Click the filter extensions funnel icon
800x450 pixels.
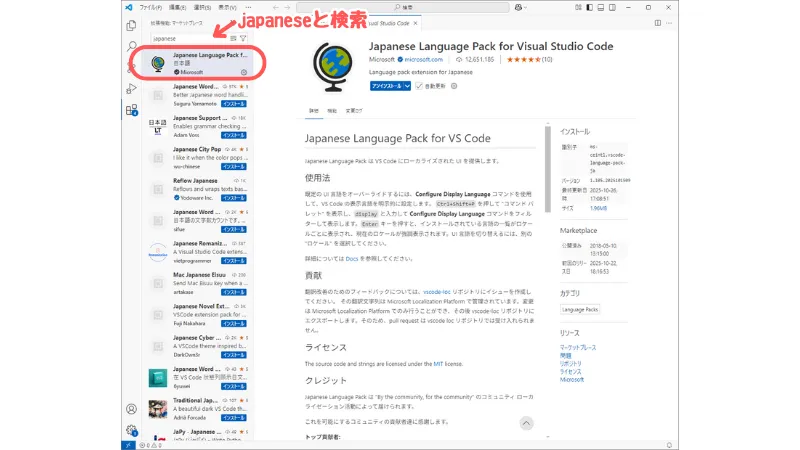point(243,38)
